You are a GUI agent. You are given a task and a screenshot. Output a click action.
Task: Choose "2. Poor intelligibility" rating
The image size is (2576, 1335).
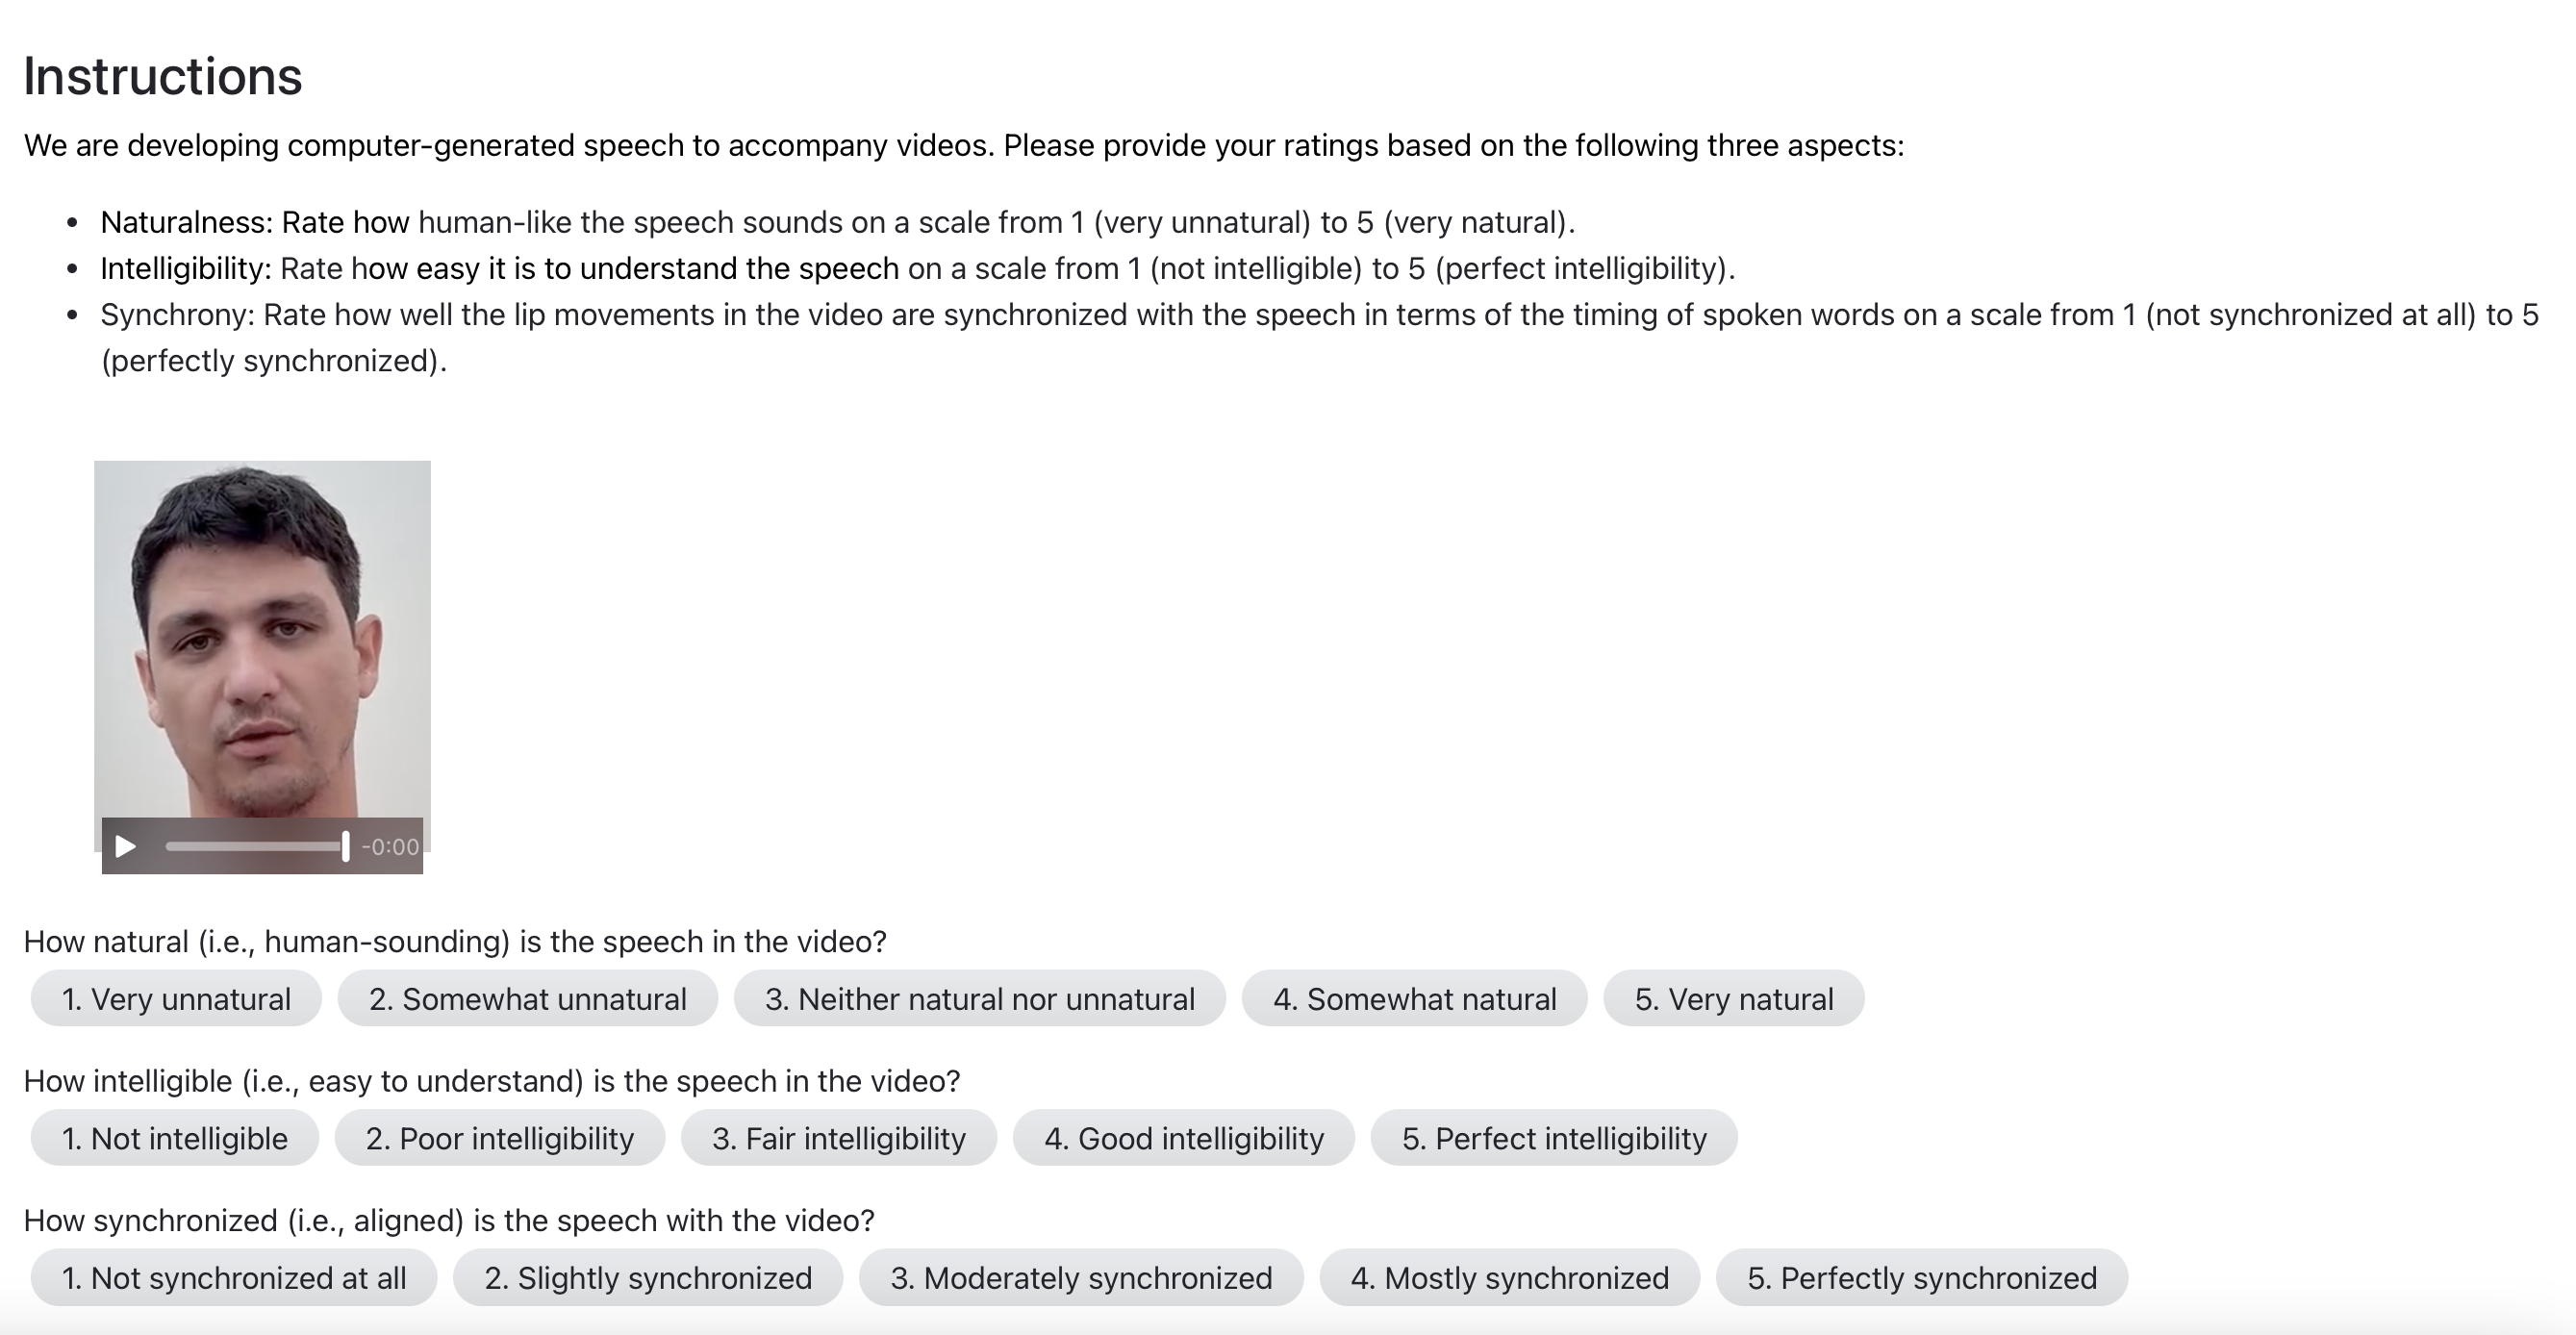tap(499, 1138)
